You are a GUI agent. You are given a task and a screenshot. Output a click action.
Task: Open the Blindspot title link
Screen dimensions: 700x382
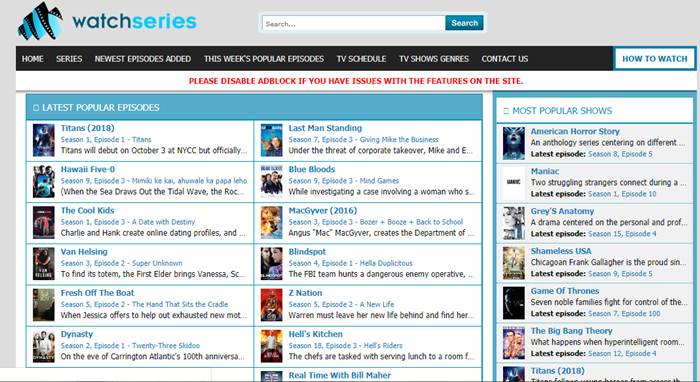click(x=307, y=252)
